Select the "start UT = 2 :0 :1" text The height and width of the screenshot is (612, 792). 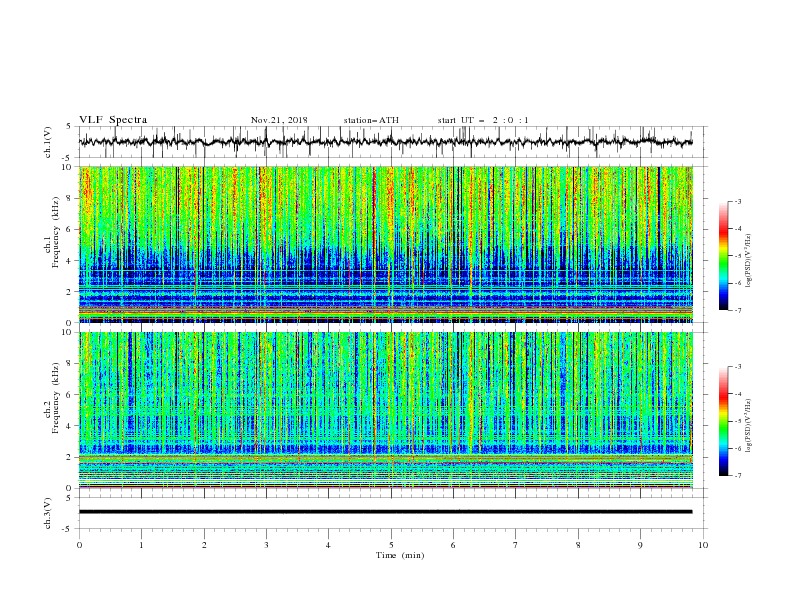pyautogui.click(x=483, y=120)
